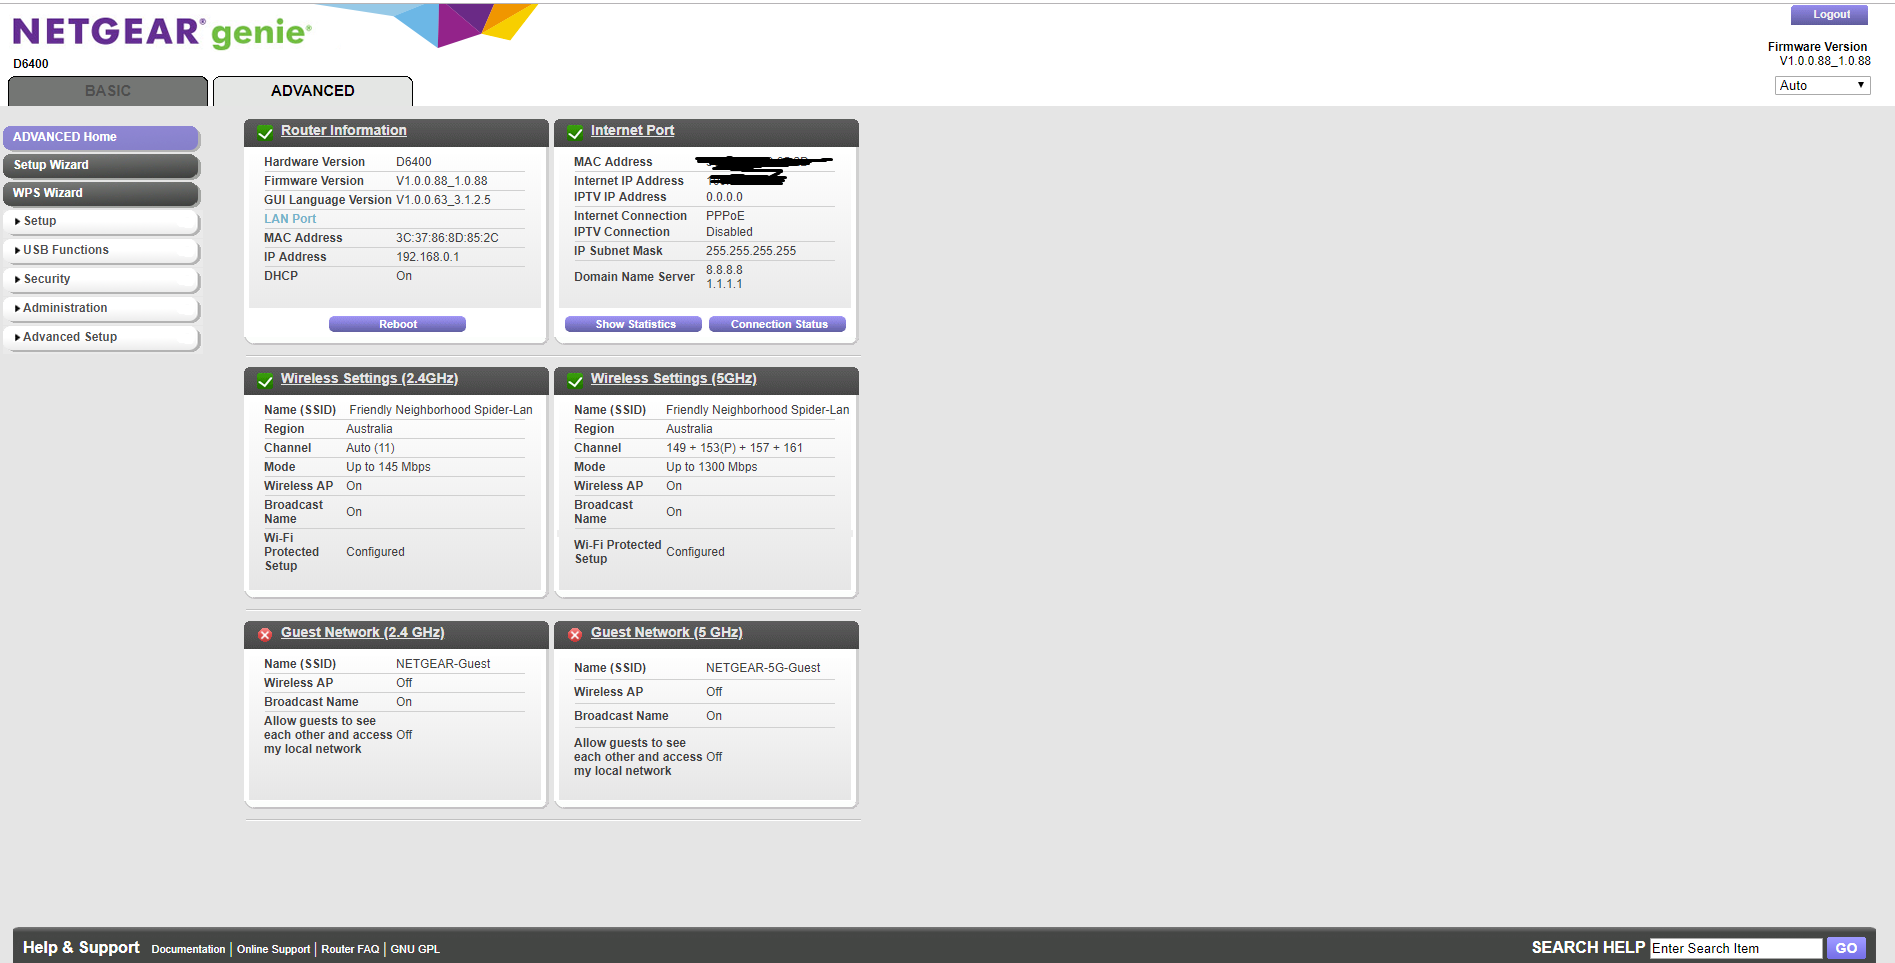Click the LAN IP address 192.168.0.1
1895x963 pixels.
(x=428, y=257)
